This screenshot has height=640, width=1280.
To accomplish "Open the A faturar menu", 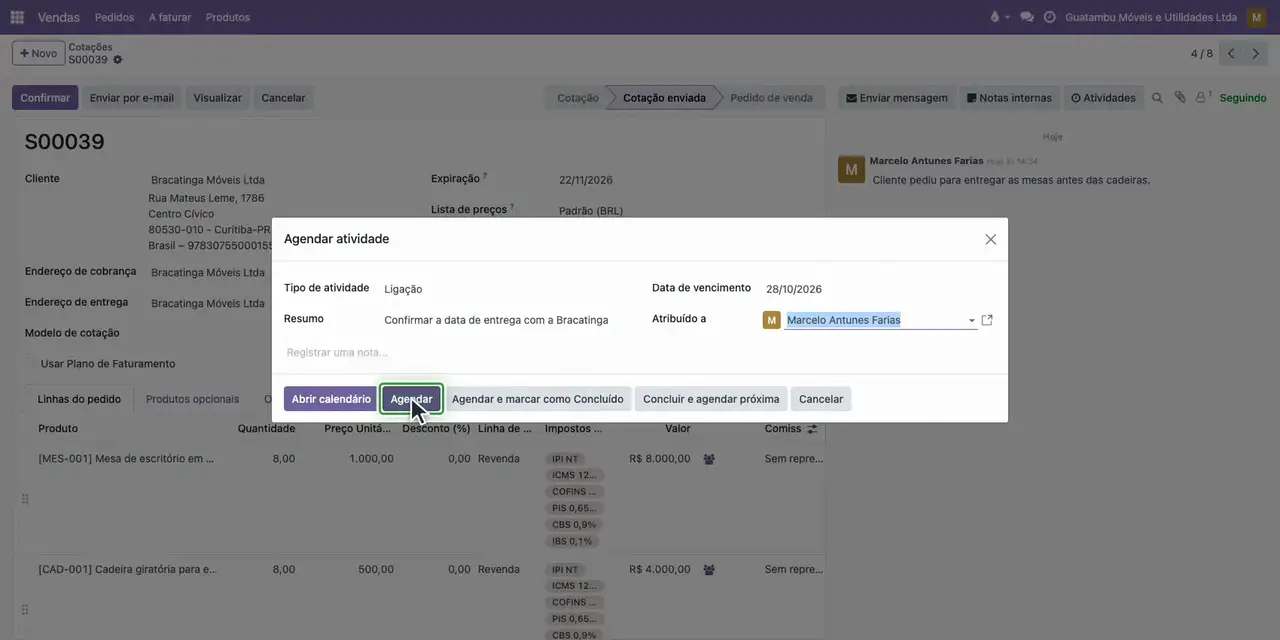I will click(170, 17).
